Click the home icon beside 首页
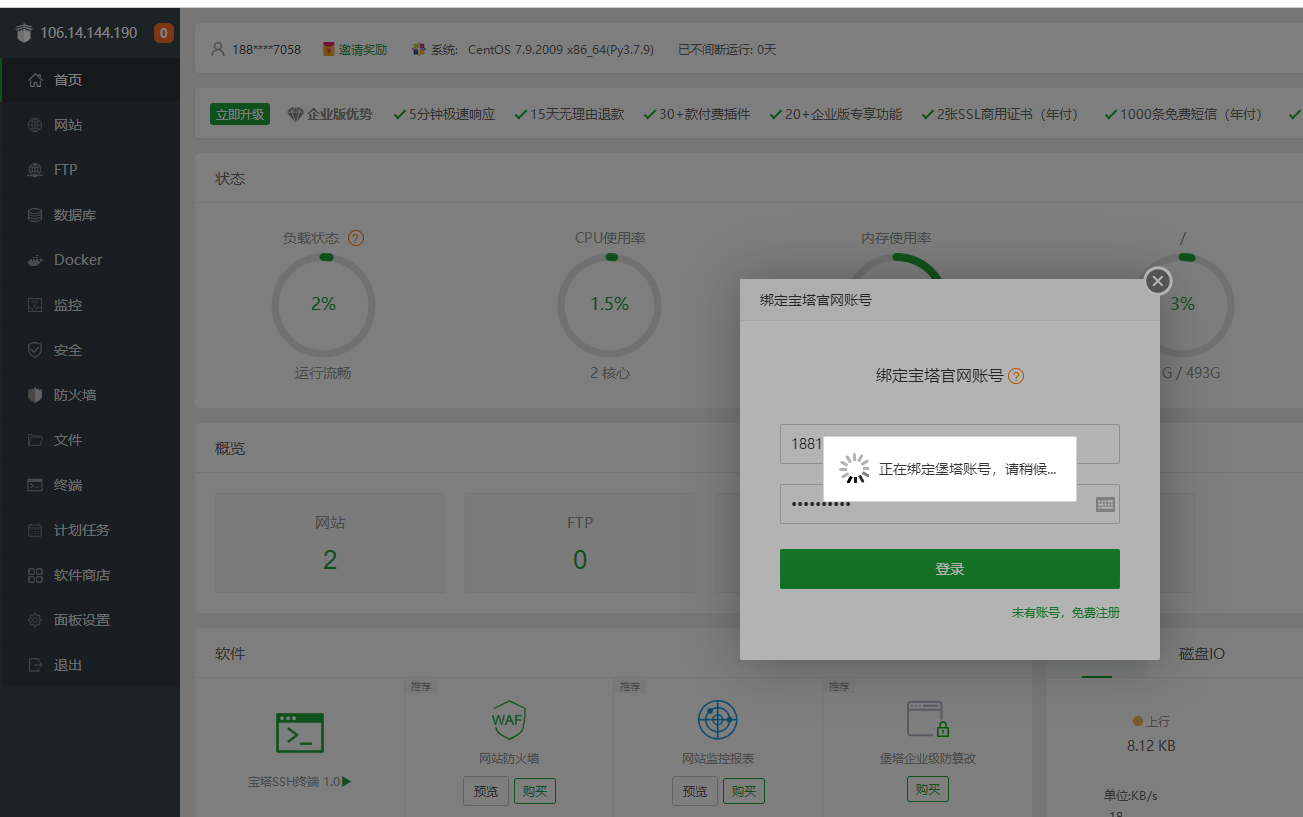 35,80
